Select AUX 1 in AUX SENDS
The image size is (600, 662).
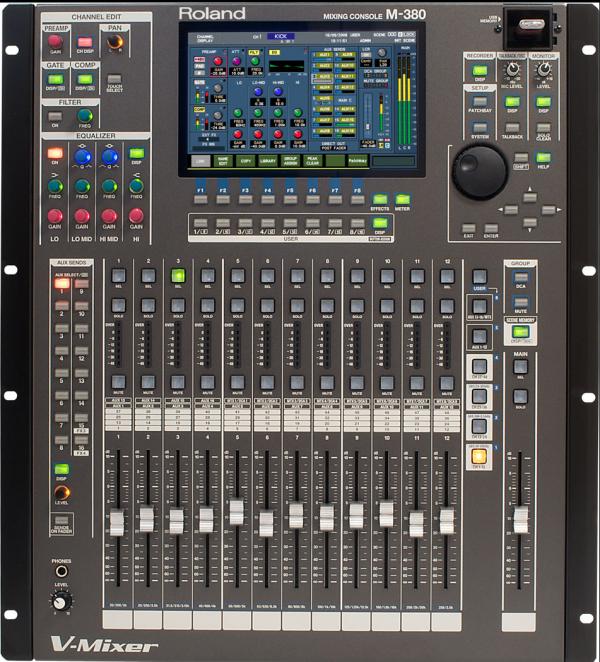(x=62, y=283)
